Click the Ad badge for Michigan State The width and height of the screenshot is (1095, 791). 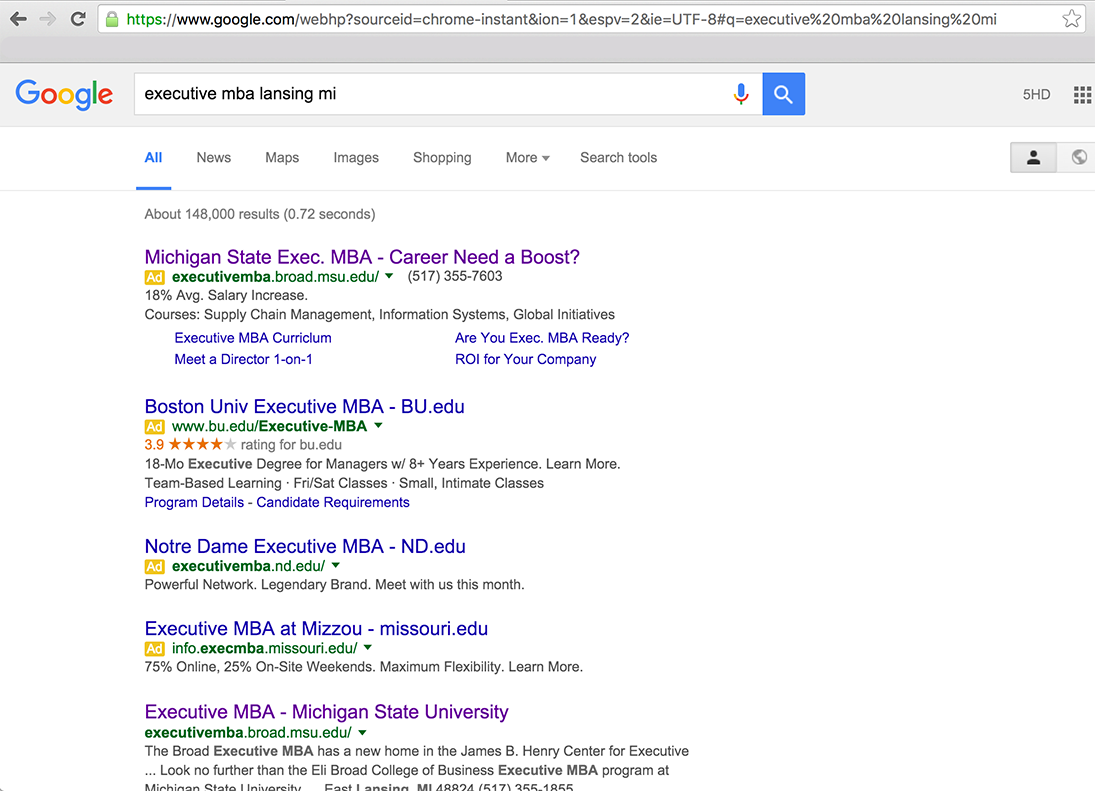point(154,277)
